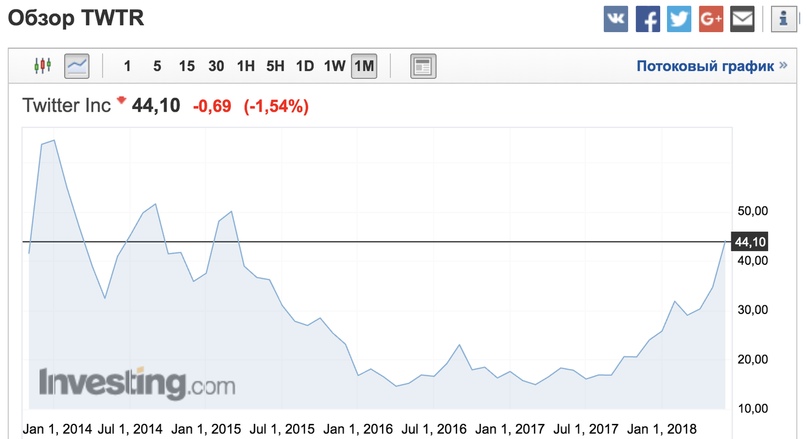The height and width of the screenshot is (439, 807).
Task: Select the area line chart type
Action: pos(77,66)
